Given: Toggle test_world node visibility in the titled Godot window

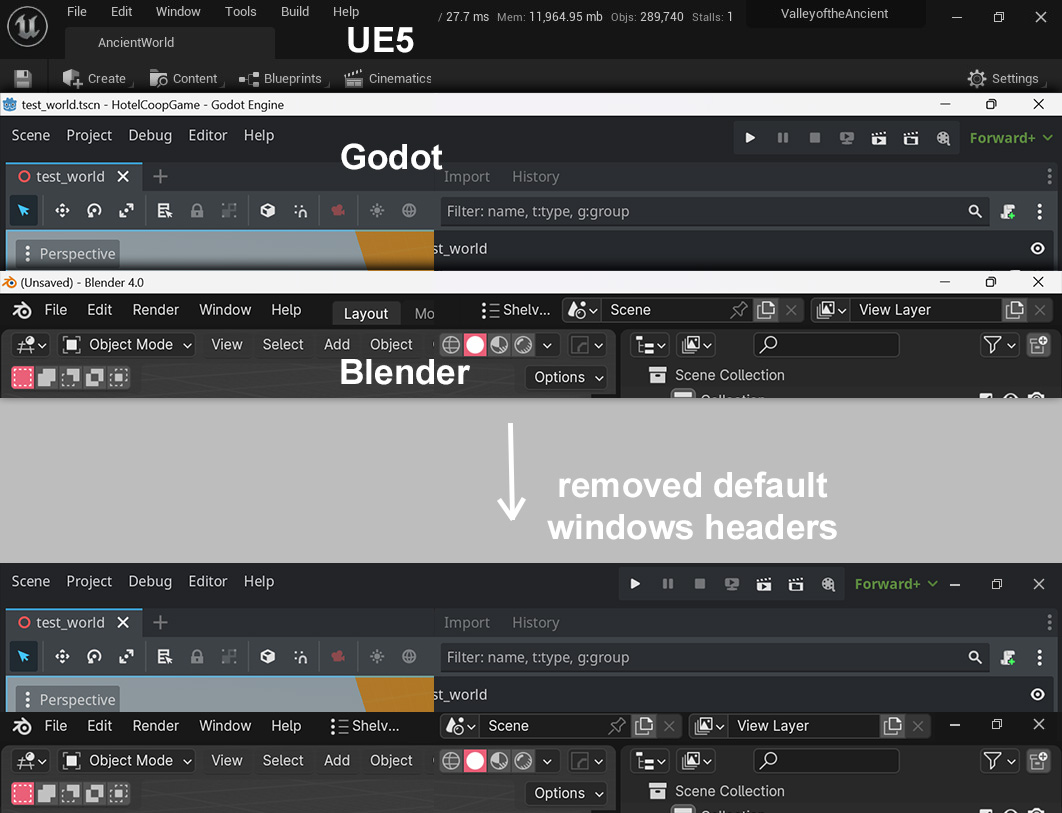Looking at the screenshot, I should click(1037, 249).
